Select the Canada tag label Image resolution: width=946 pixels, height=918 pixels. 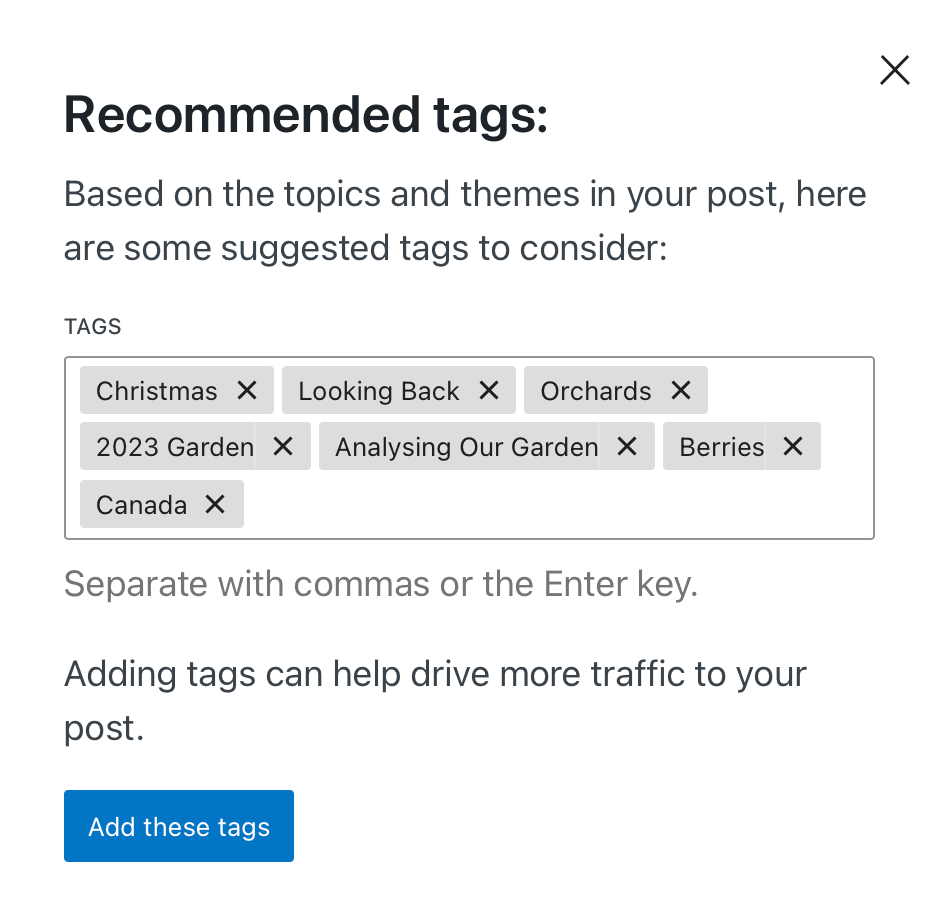[x=141, y=505]
